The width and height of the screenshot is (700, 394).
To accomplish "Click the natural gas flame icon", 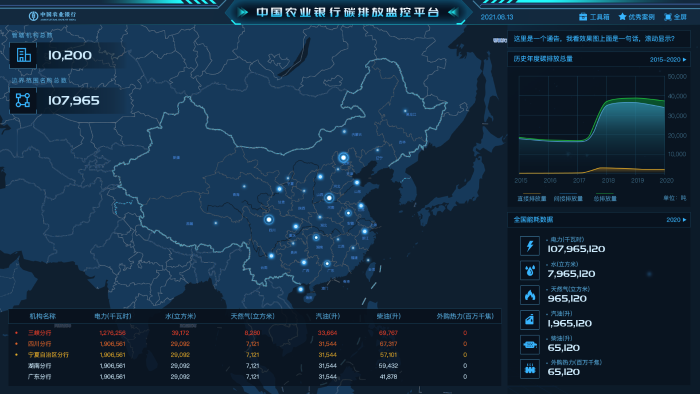I will point(529,295).
